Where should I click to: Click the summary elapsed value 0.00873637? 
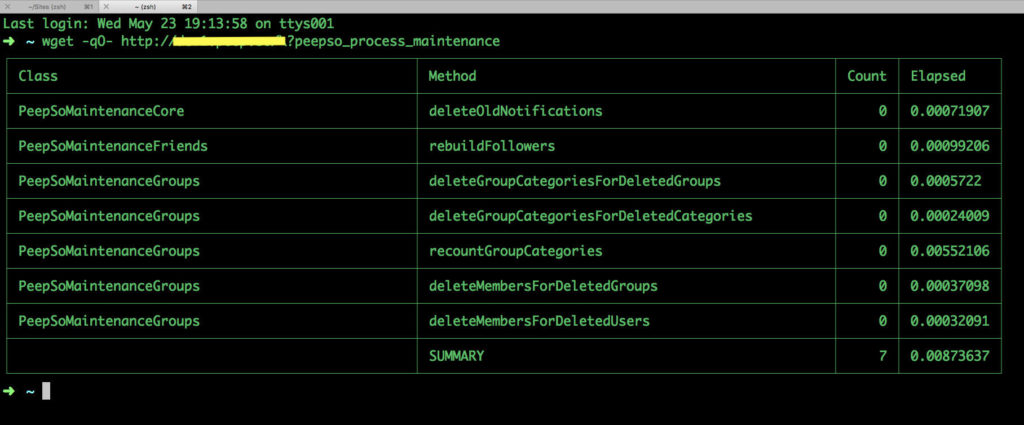pos(950,356)
